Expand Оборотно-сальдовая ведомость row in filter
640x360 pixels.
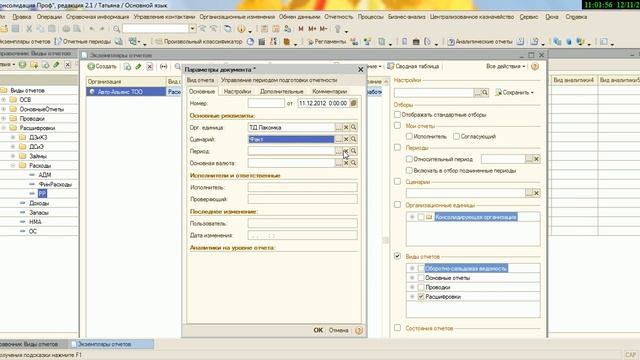coord(412,268)
